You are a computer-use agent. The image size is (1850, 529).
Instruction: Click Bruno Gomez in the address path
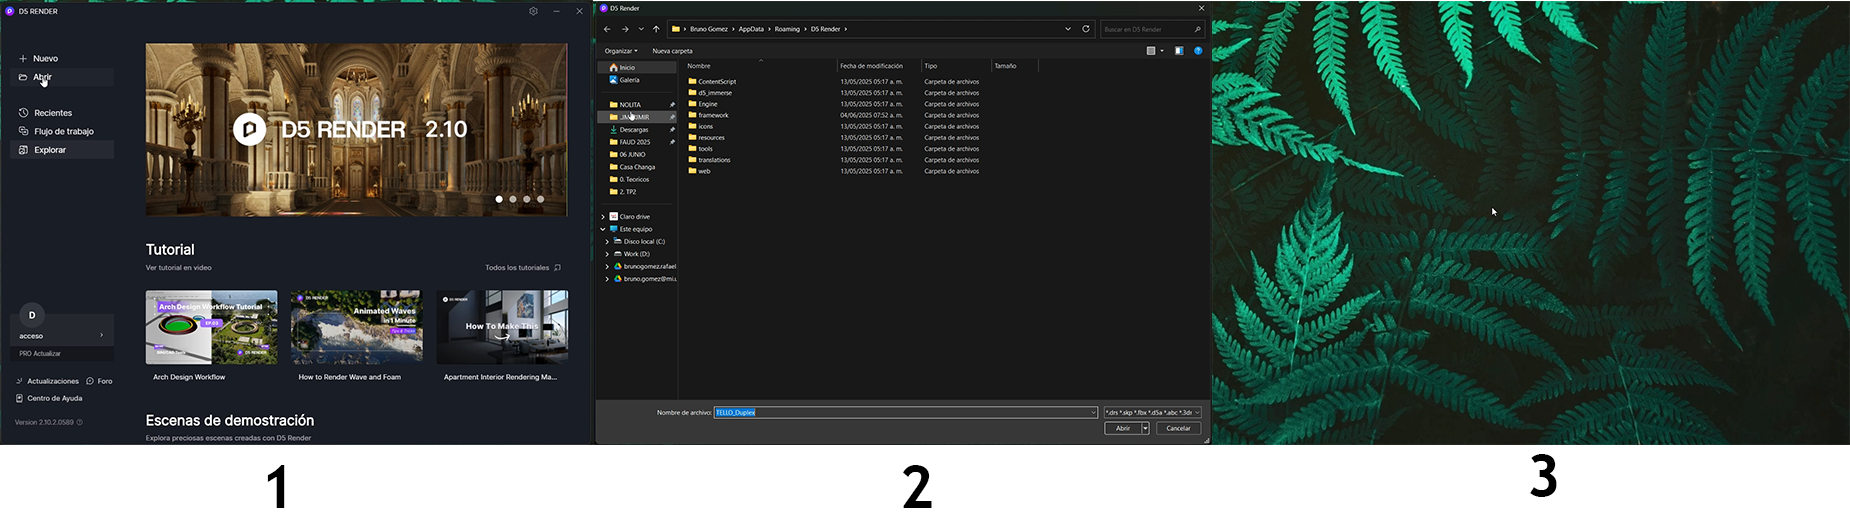(709, 29)
